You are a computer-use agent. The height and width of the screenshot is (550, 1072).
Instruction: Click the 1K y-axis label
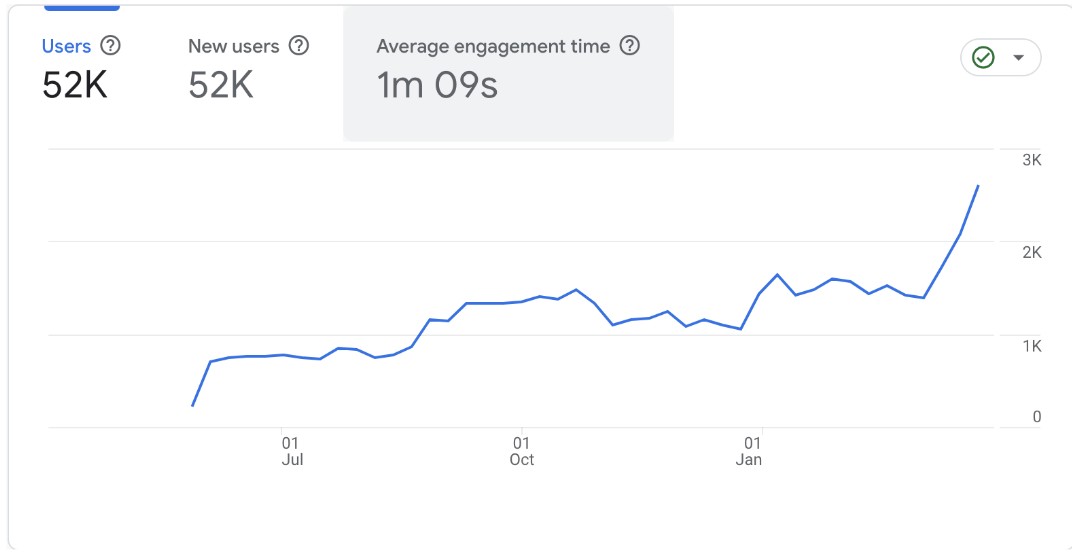click(1032, 346)
